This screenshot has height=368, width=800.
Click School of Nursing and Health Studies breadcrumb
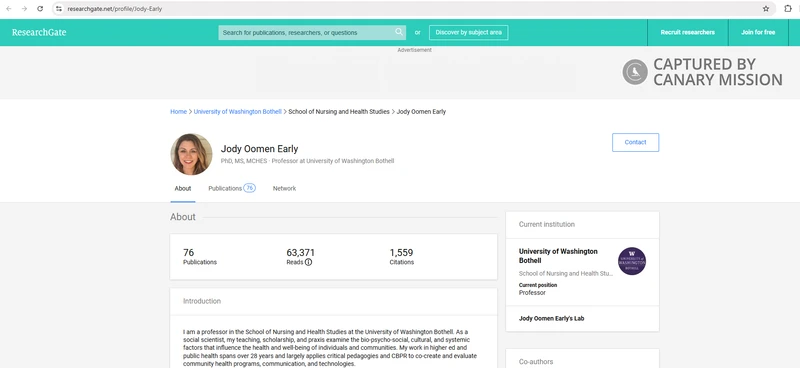point(339,112)
